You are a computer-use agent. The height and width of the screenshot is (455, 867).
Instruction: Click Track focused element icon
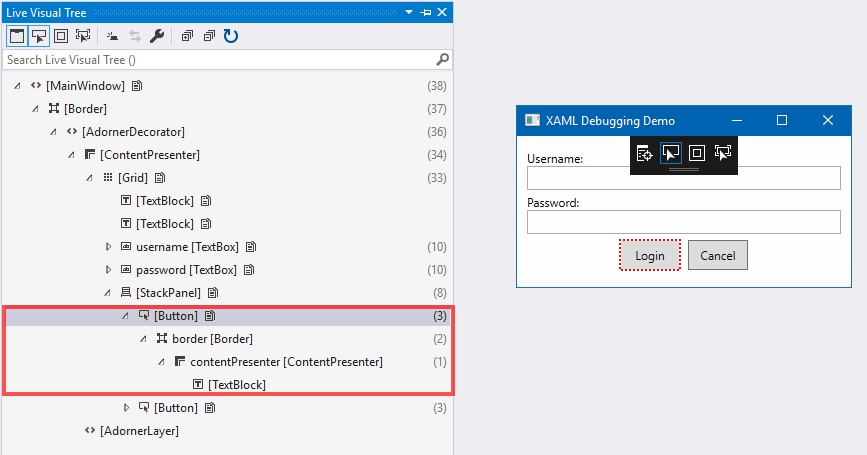pyautogui.click(x=83, y=36)
